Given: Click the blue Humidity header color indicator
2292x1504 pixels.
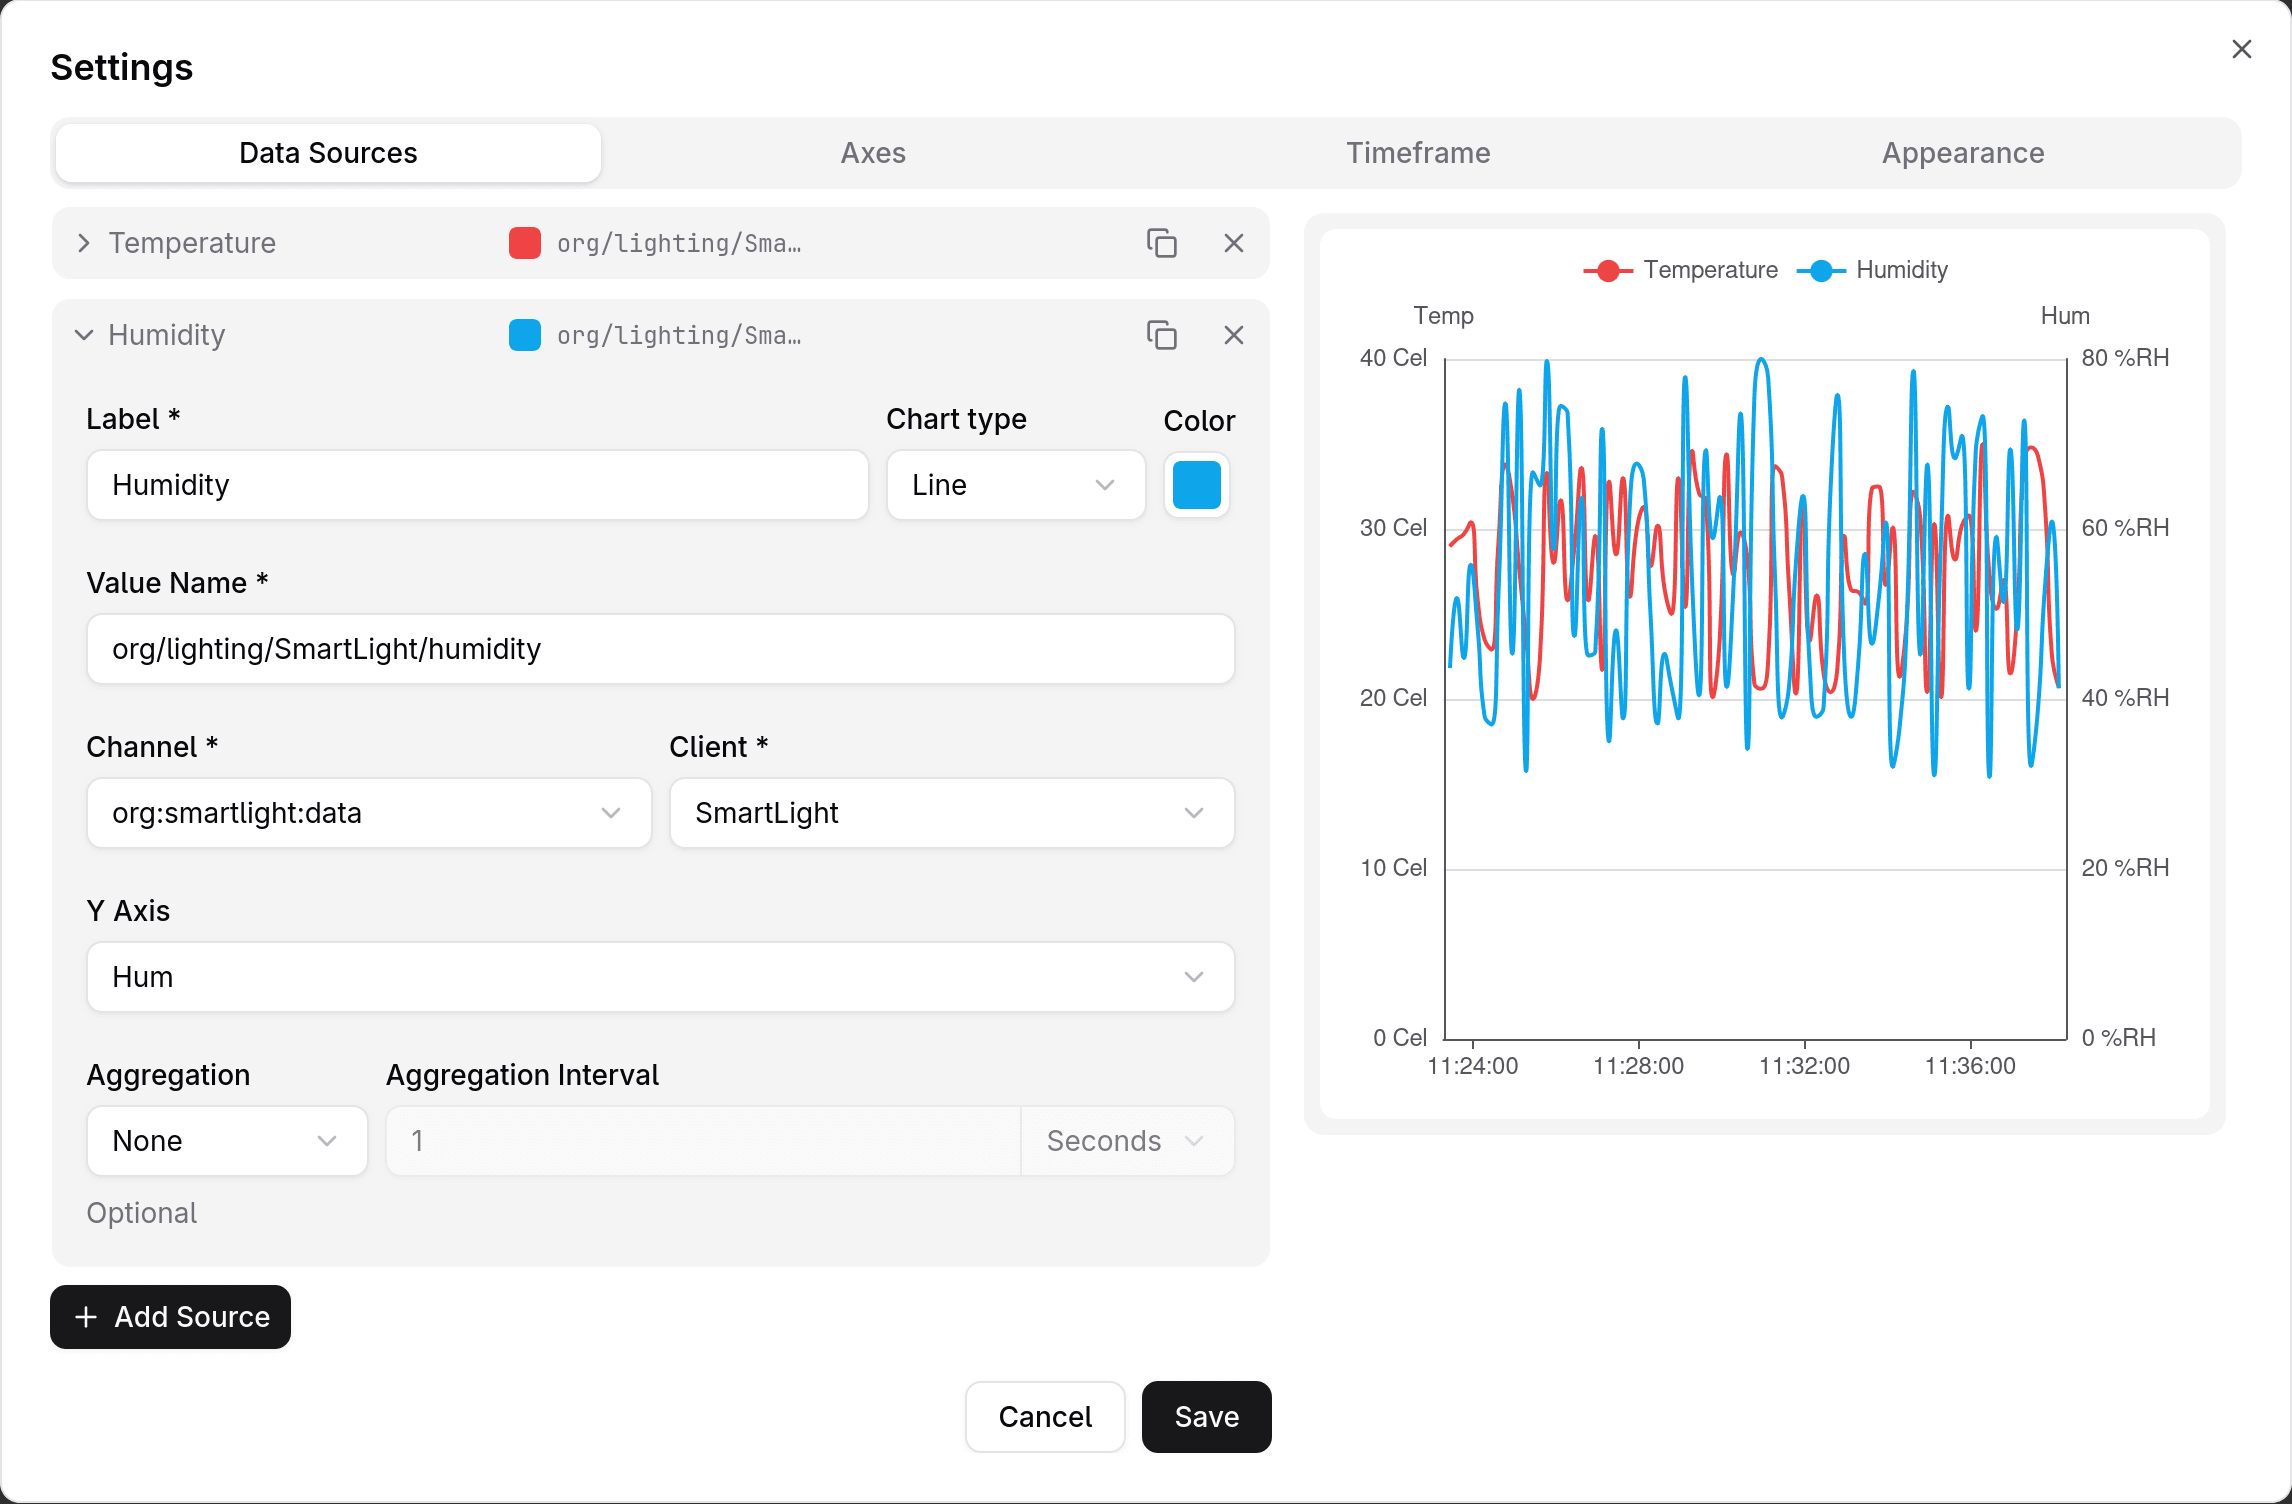Looking at the screenshot, I should point(524,335).
